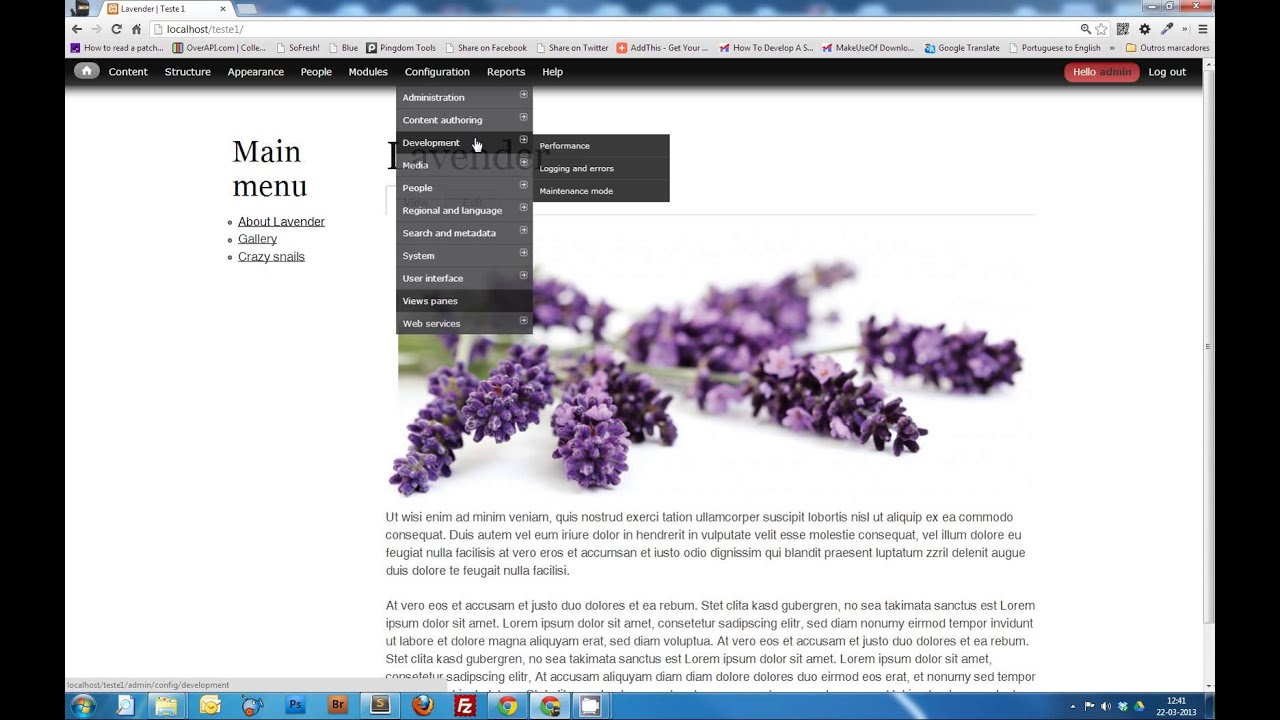Open the QR code extension icon

pos(1123,29)
